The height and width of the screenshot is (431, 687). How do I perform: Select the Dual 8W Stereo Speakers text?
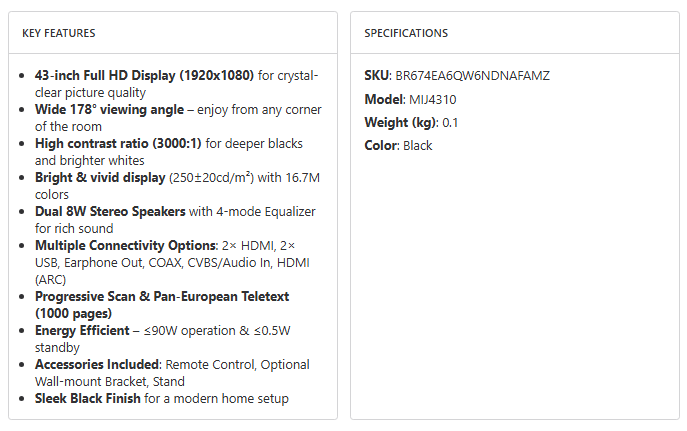tap(110, 211)
